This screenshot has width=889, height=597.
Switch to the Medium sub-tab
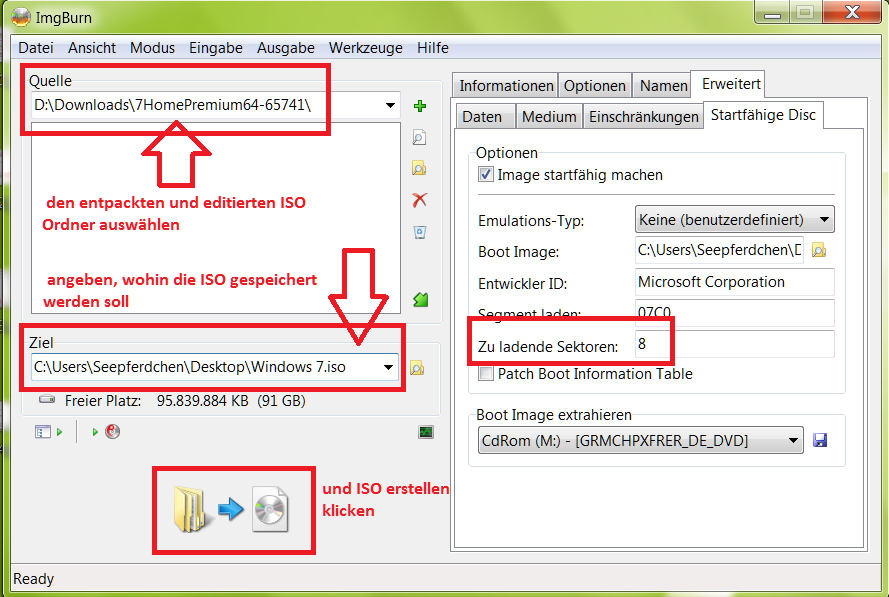[549, 117]
